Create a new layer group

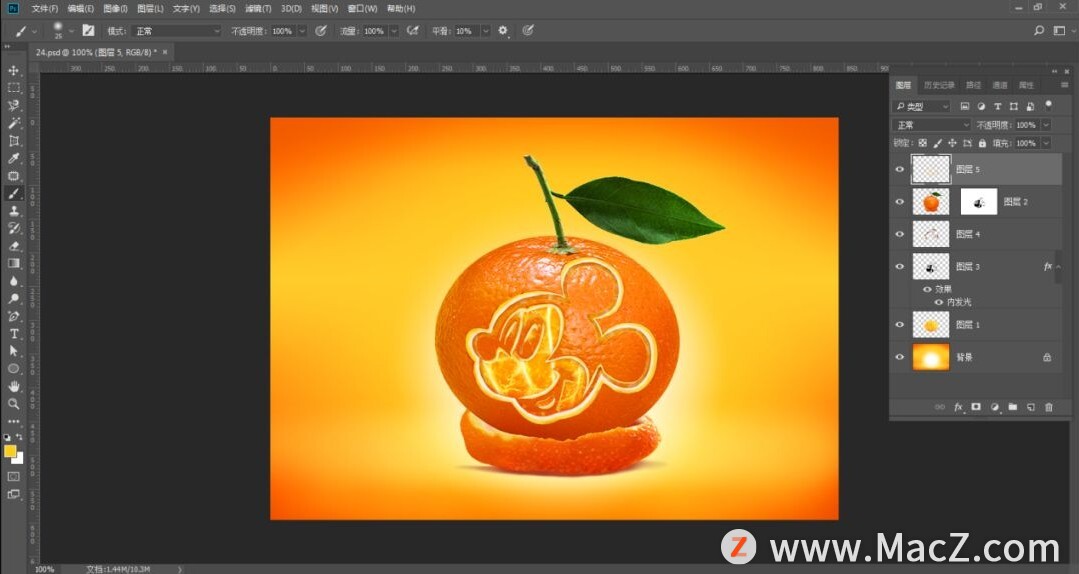tap(1012, 407)
